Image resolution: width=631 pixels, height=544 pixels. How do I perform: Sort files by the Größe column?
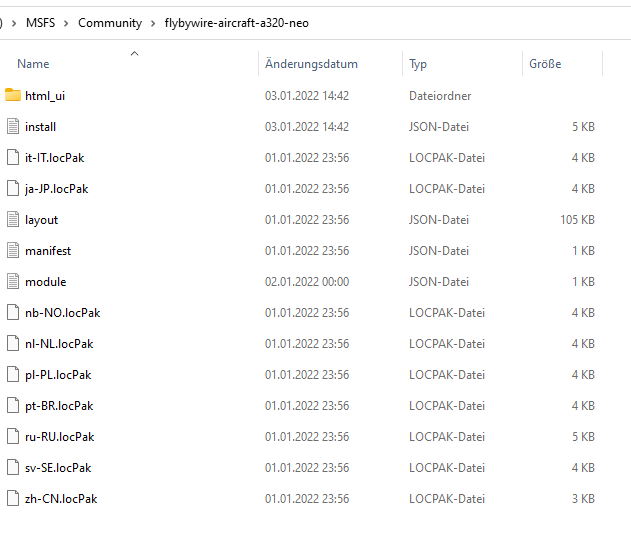pos(545,64)
